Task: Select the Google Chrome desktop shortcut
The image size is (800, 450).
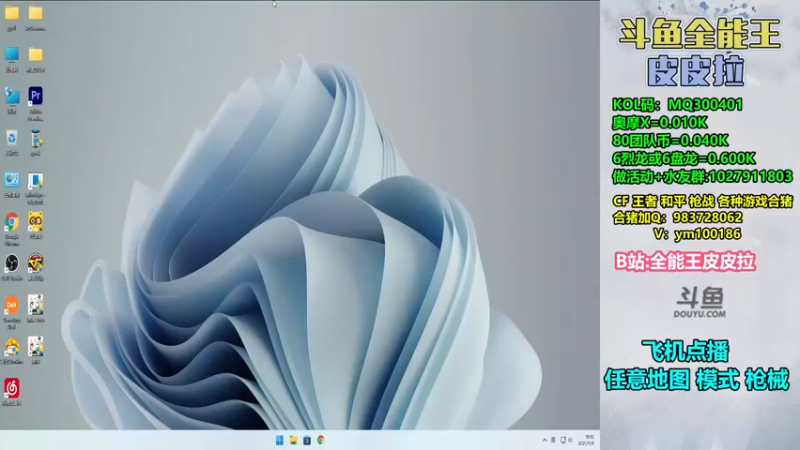Action: pyautogui.click(x=12, y=222)
